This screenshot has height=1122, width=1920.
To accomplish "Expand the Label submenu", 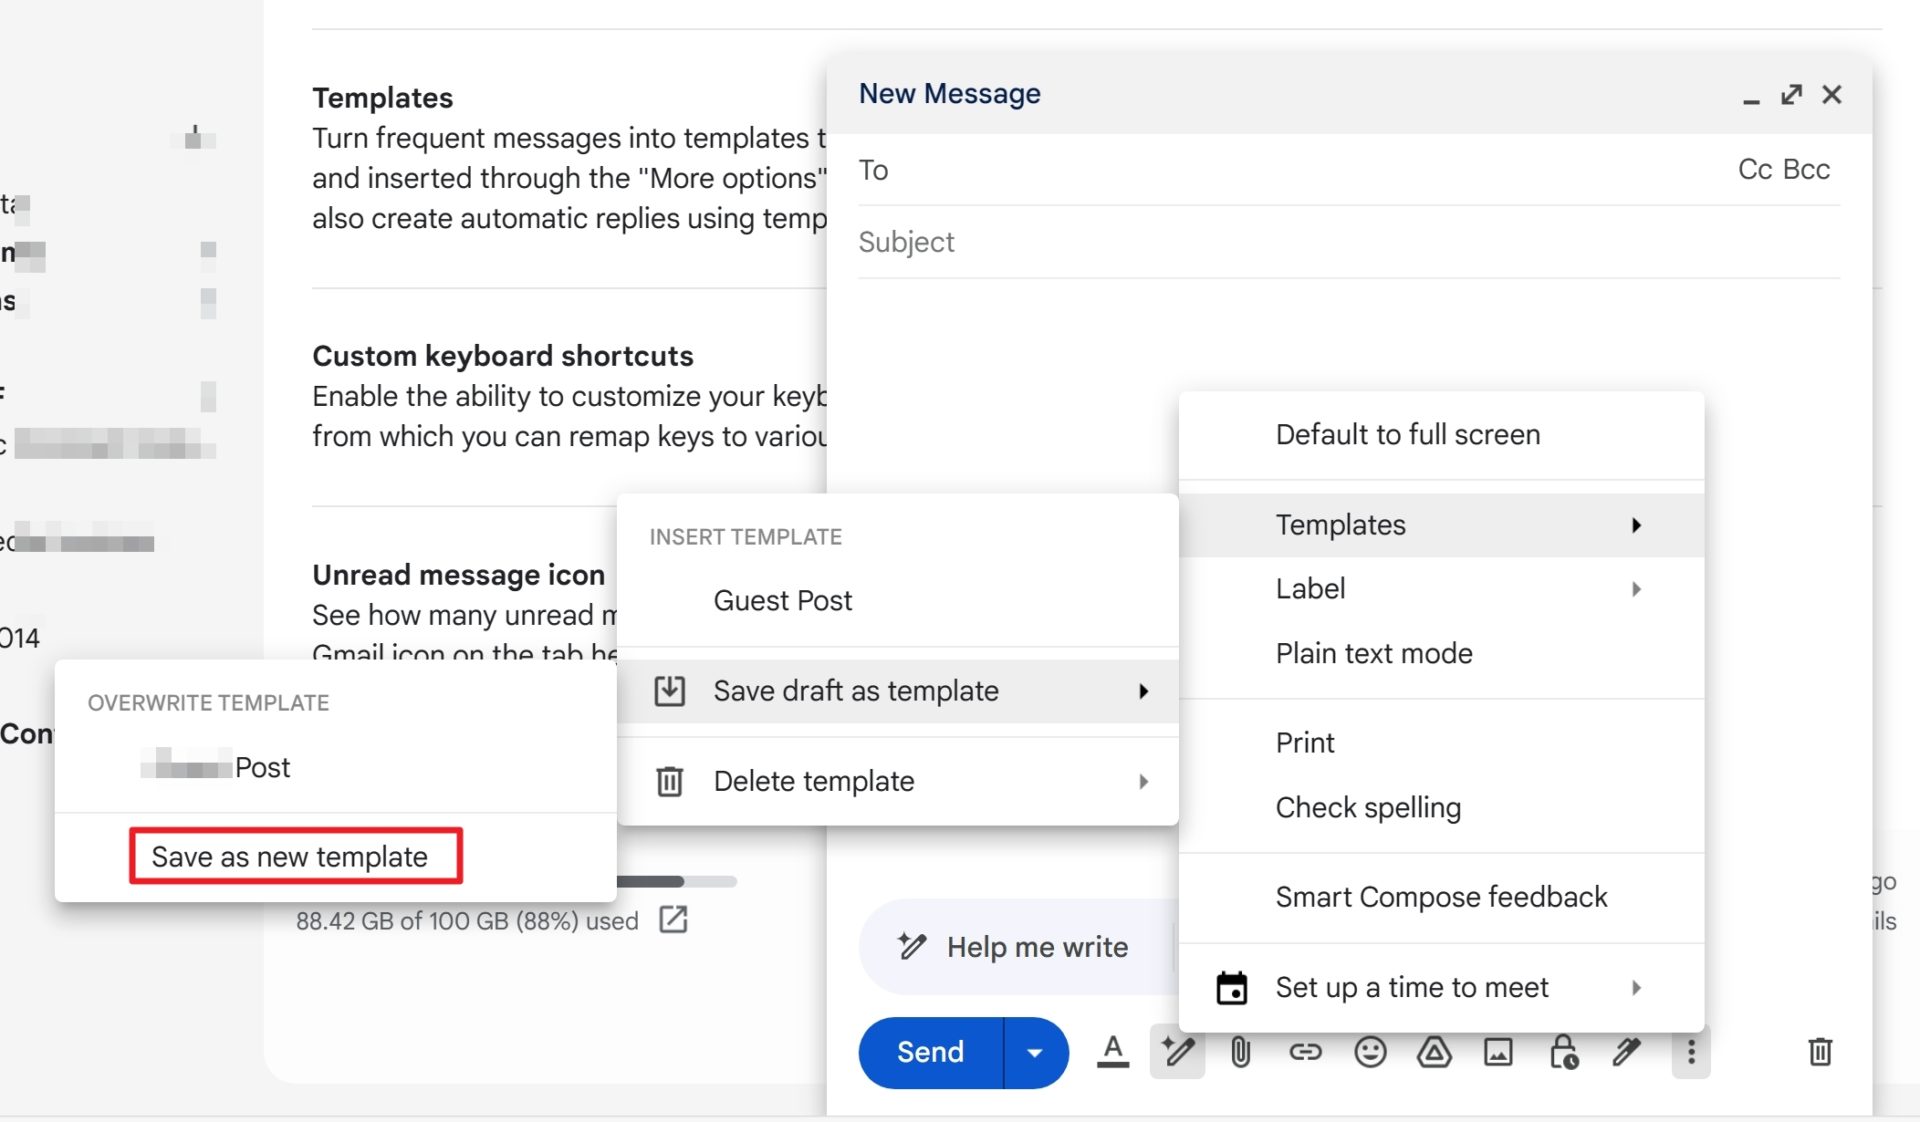I will pos(1441,589).
